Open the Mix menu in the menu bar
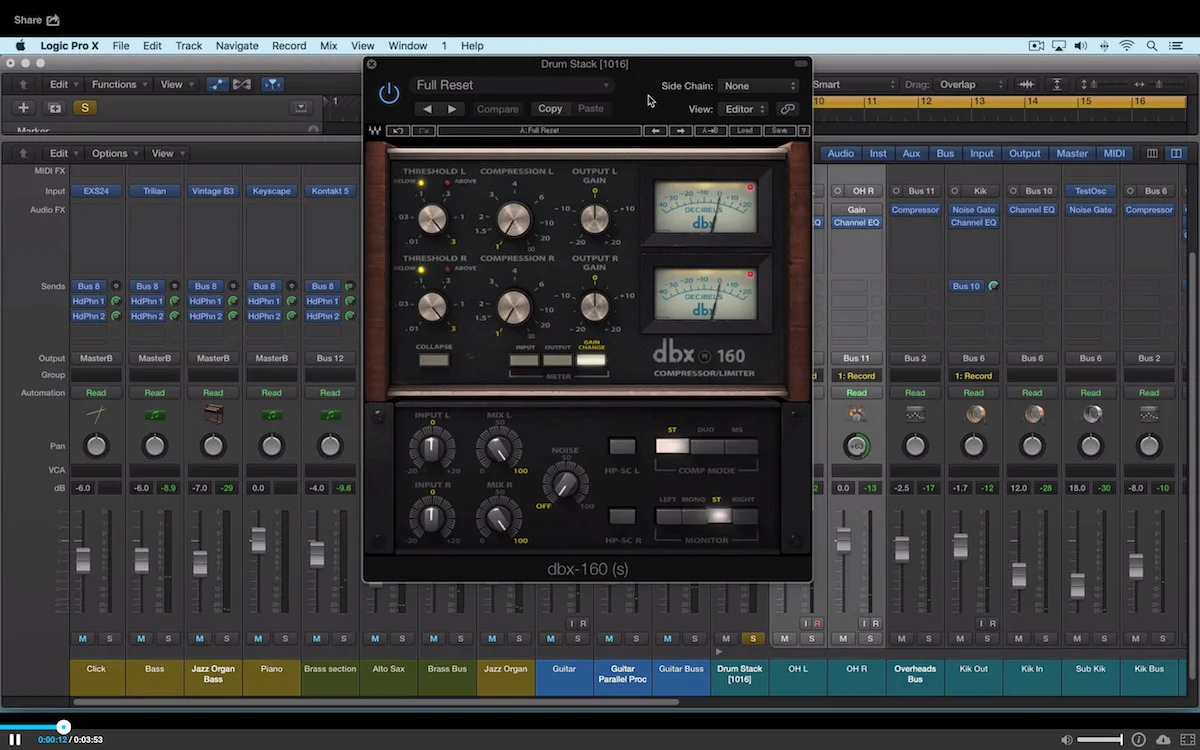This screenshot has height=750, width=1200. (x=327, y=45)
